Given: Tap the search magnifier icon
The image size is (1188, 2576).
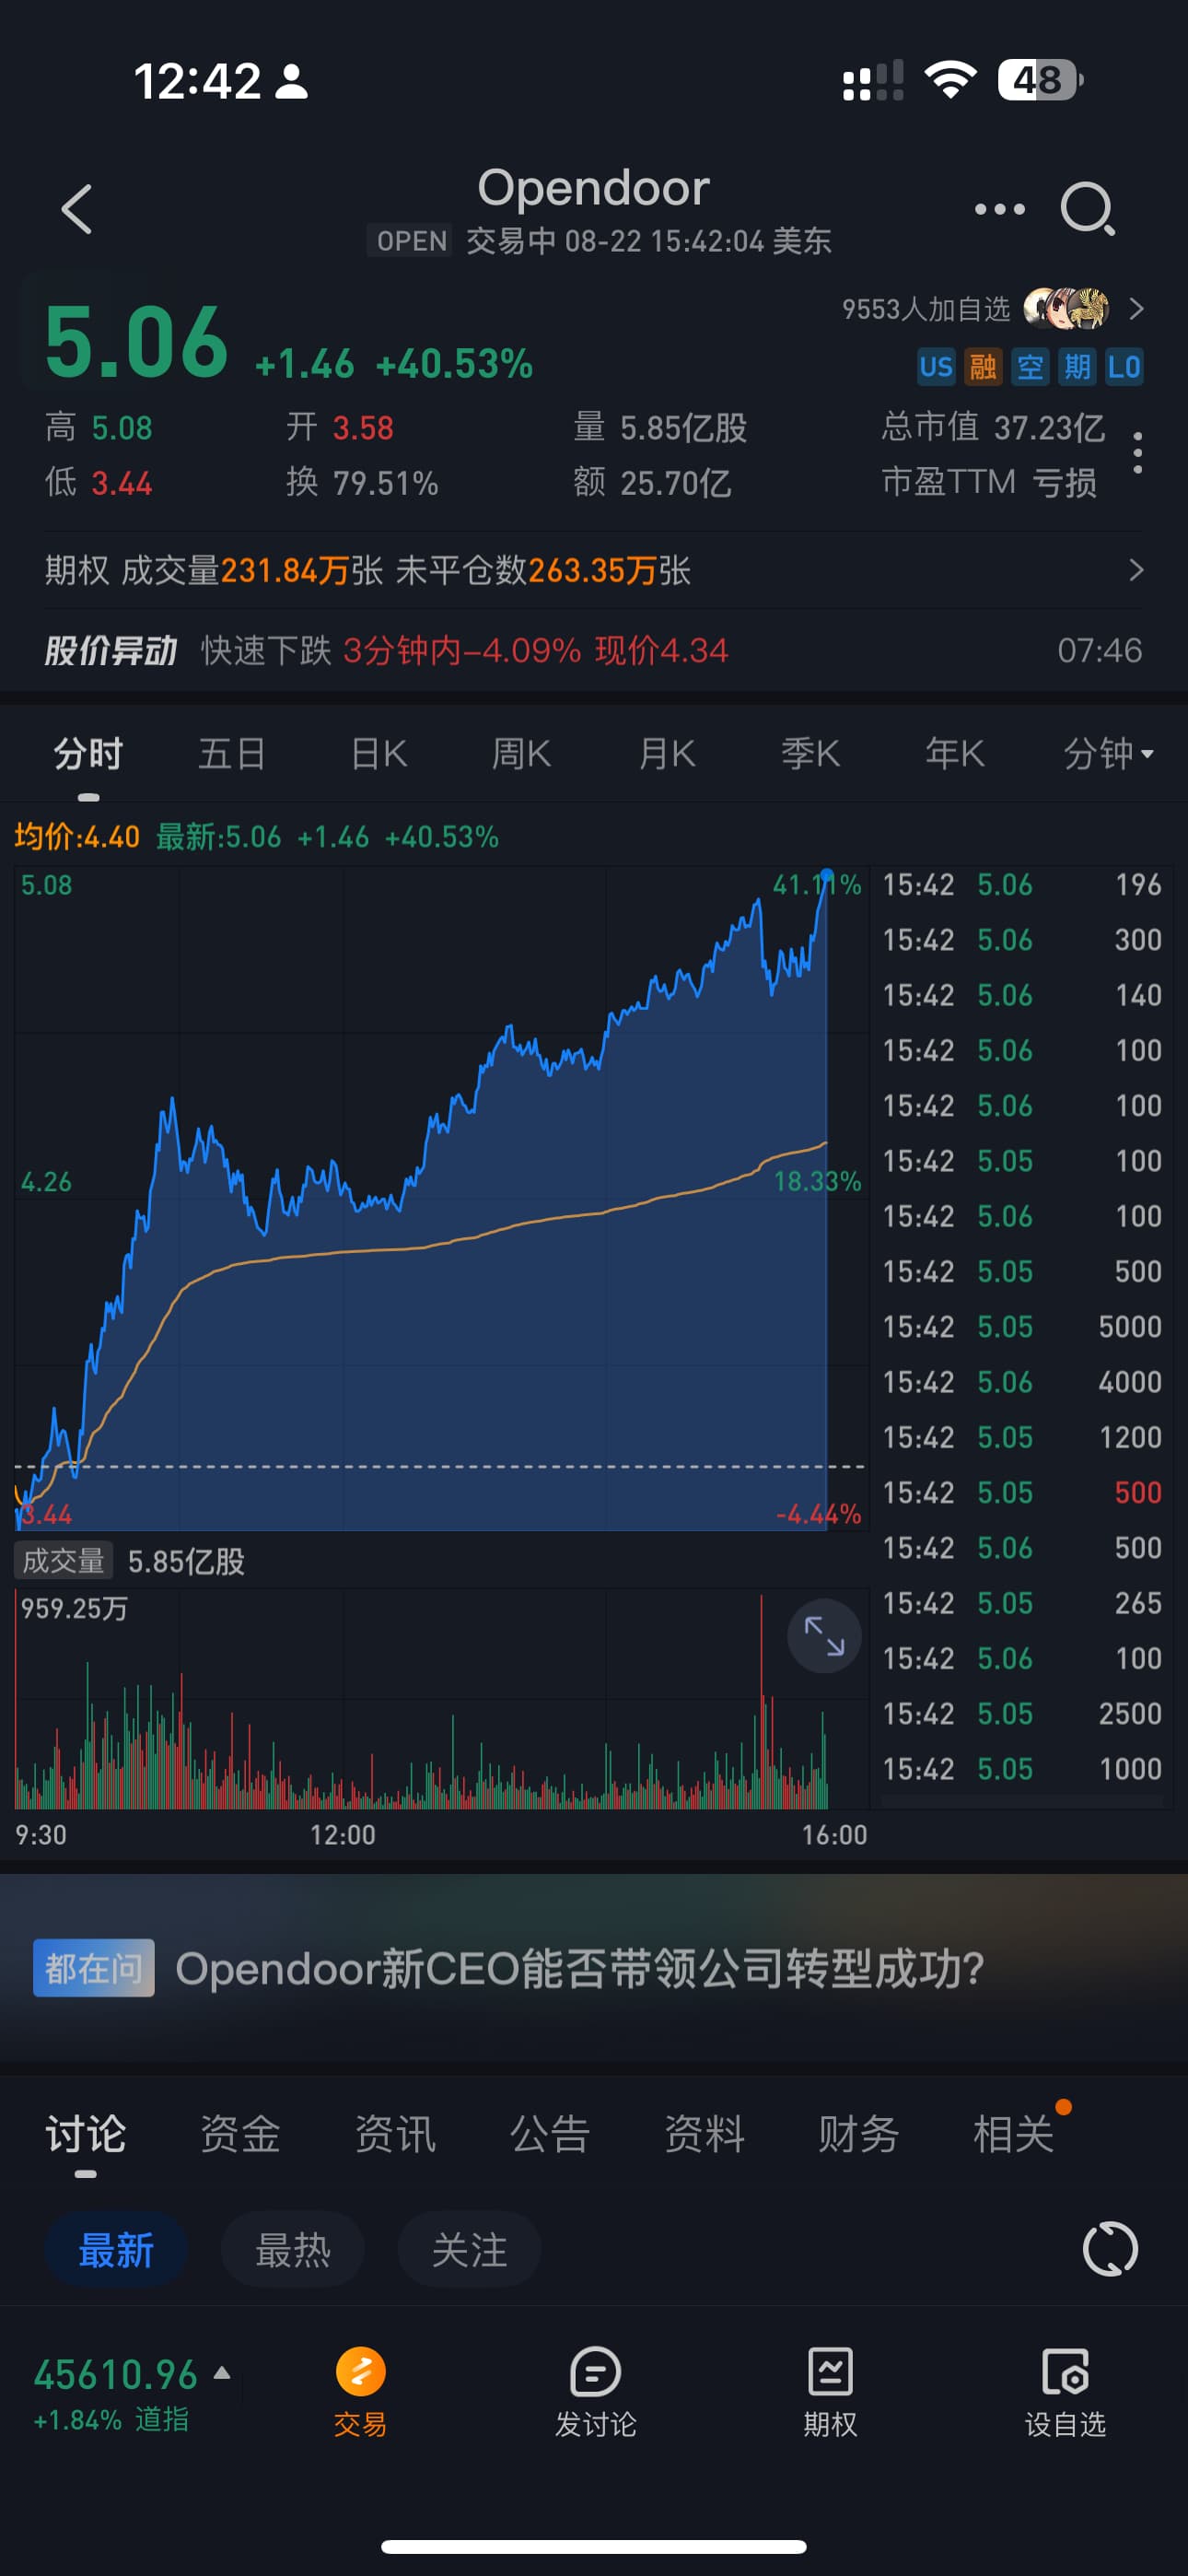Looking at the screenshot, I should click(1087, 209).
